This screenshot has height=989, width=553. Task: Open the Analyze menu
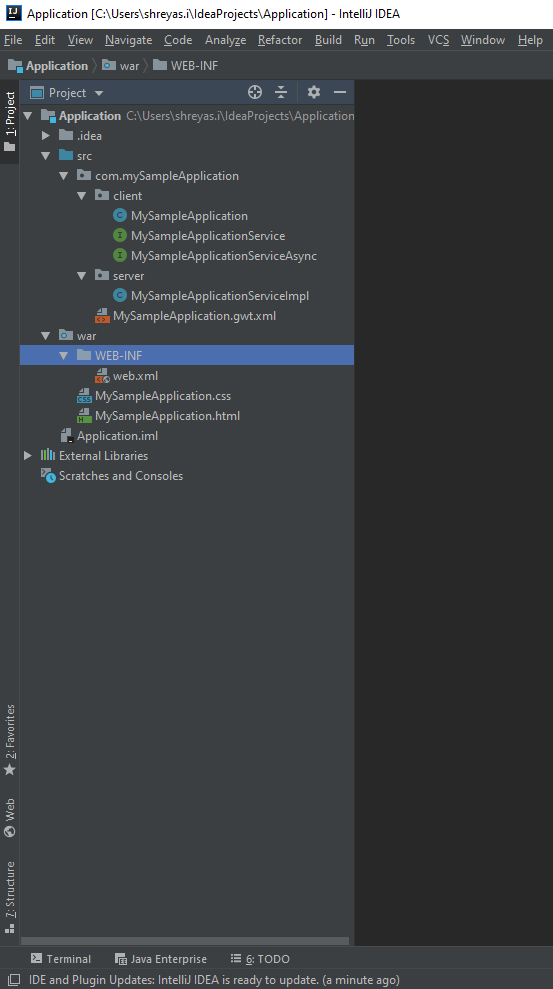coord(226,40)
